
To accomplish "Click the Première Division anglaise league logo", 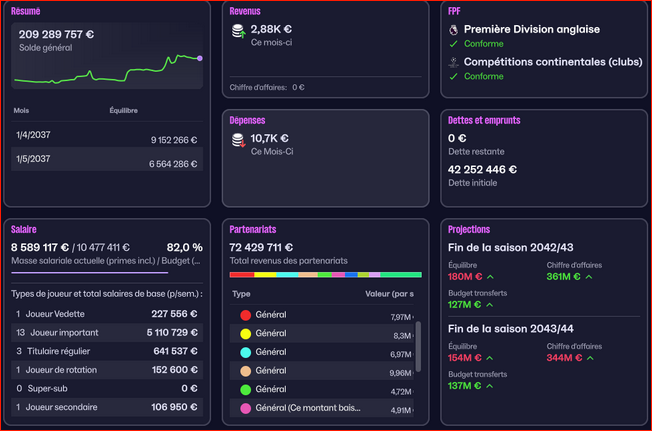I will 454,30.
